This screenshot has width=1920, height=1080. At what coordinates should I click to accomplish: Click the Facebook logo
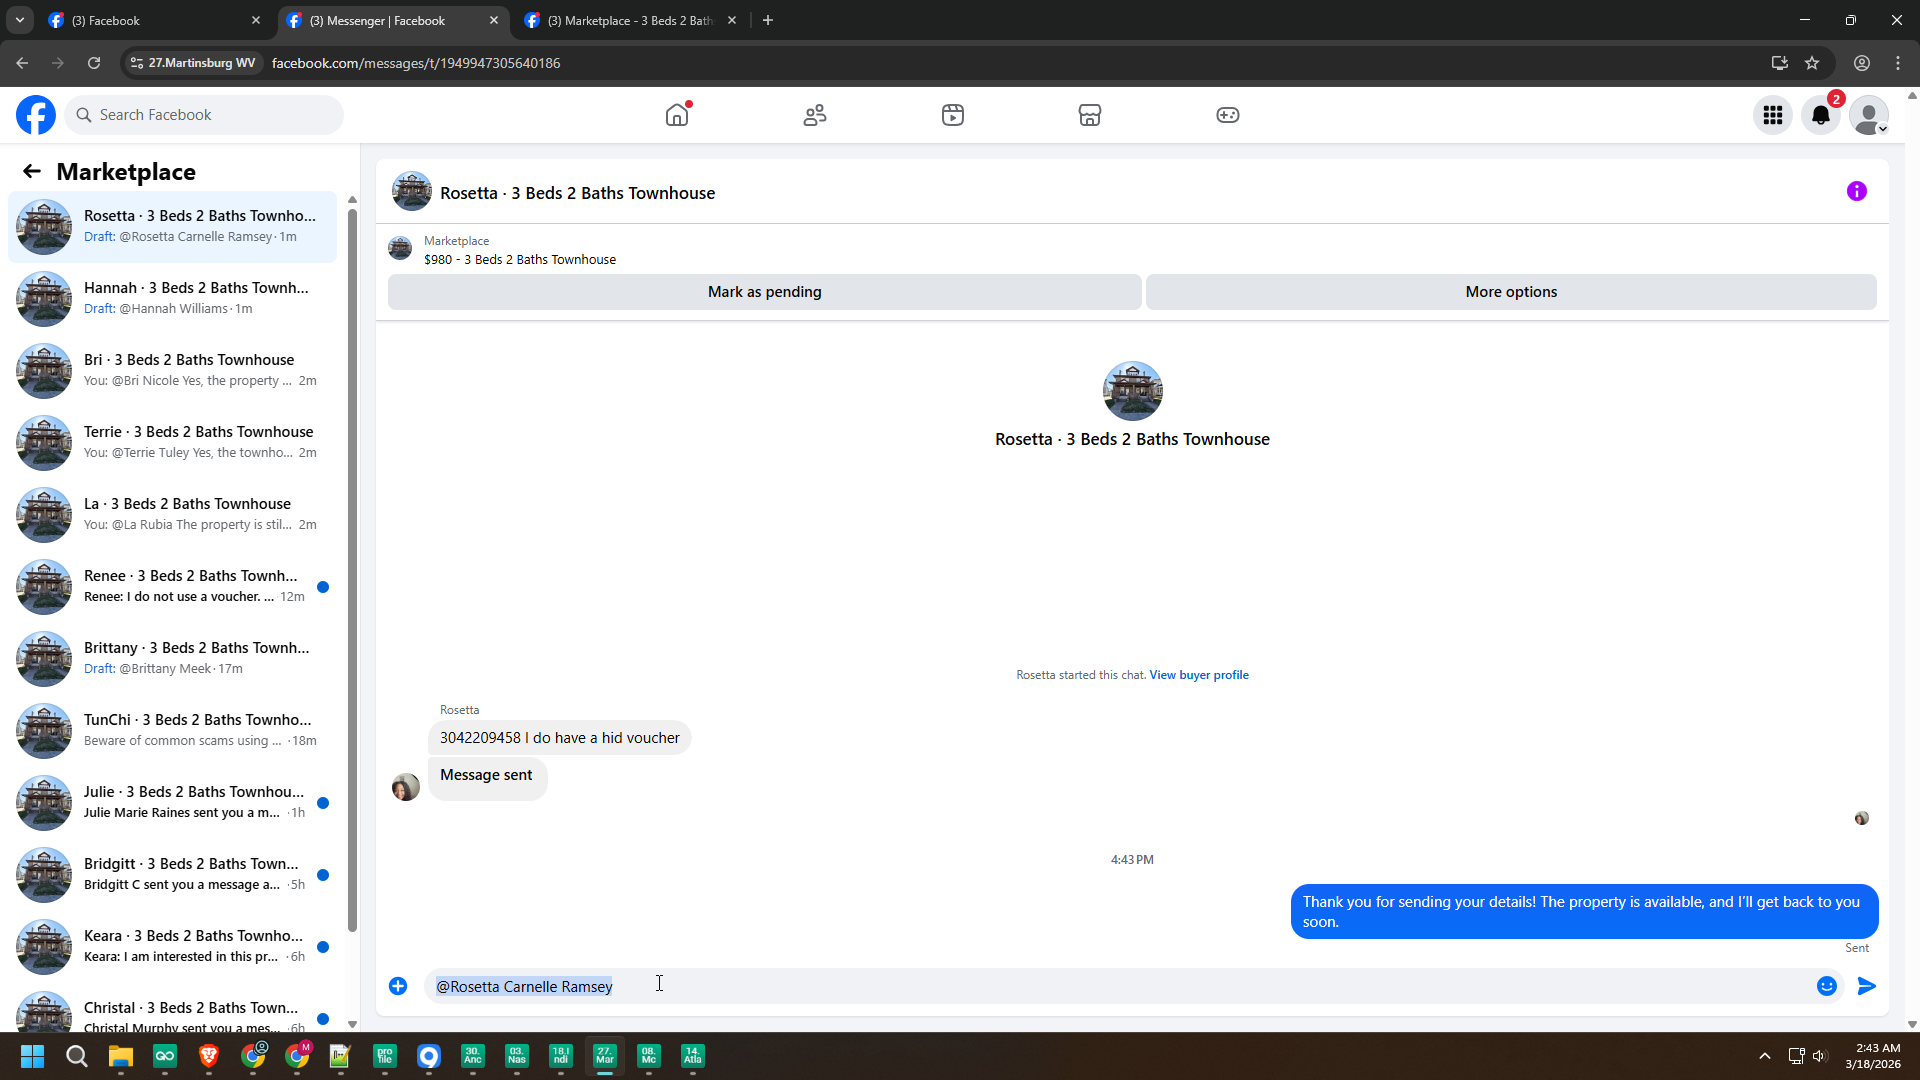tap(36, 115)
